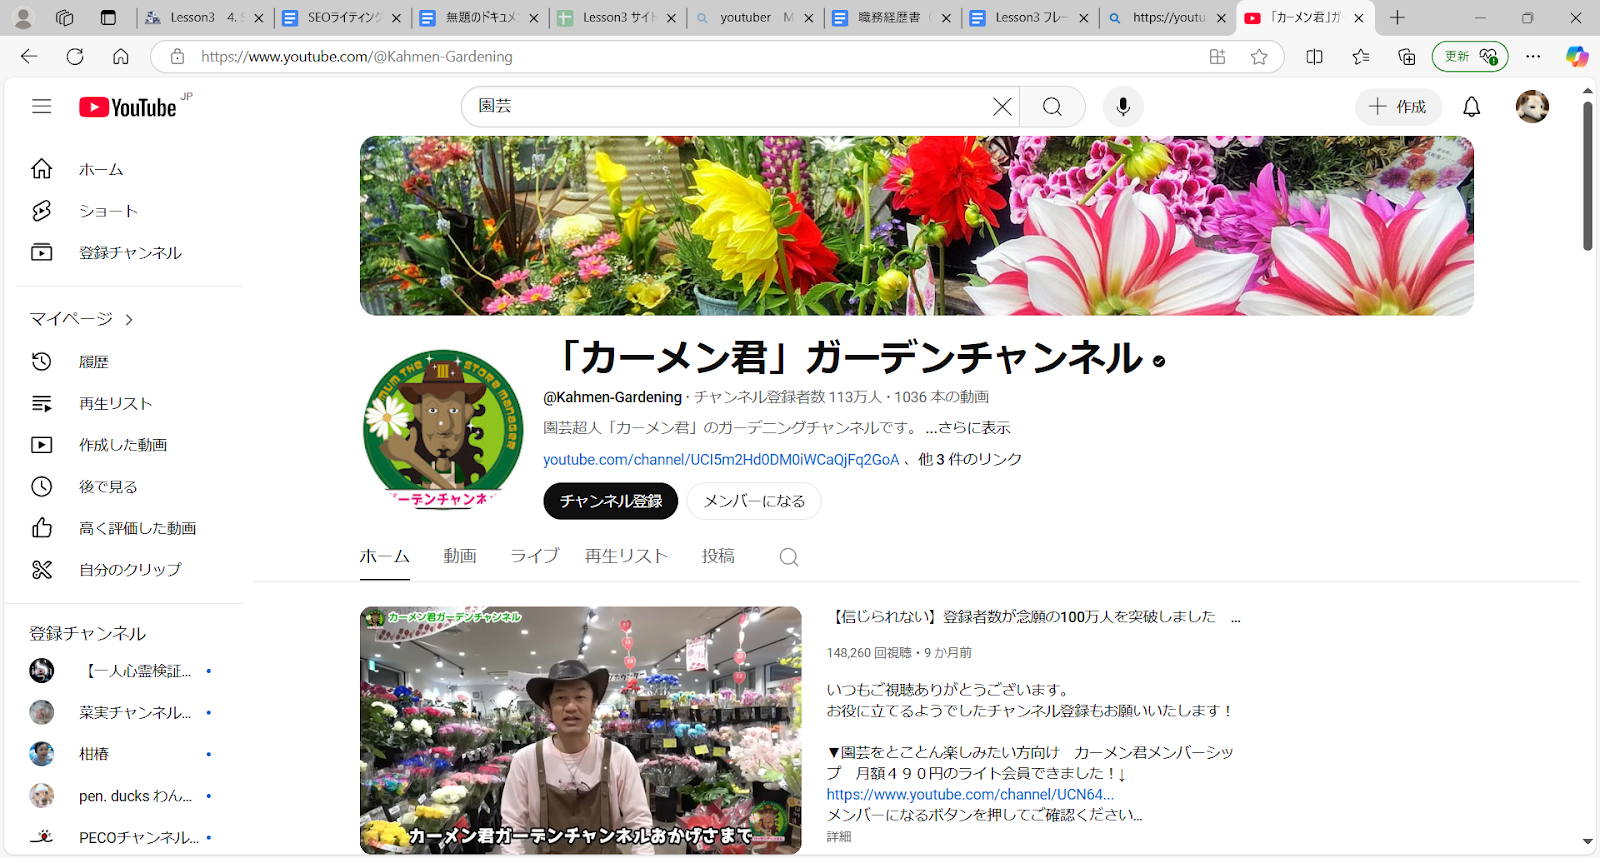Click the メンバーになる button
1600x858 pixels.
coord(754,501)
